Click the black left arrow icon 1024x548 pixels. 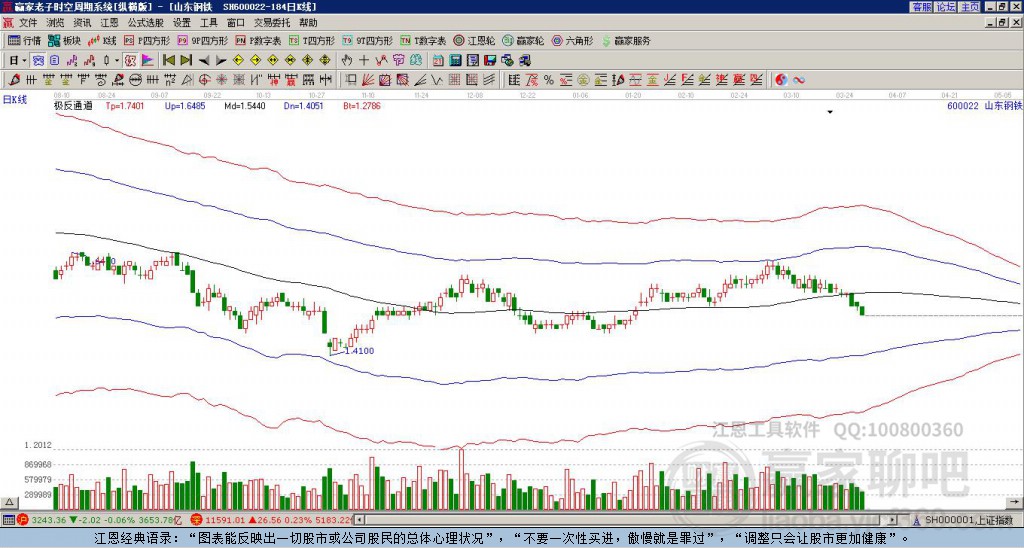204,60
